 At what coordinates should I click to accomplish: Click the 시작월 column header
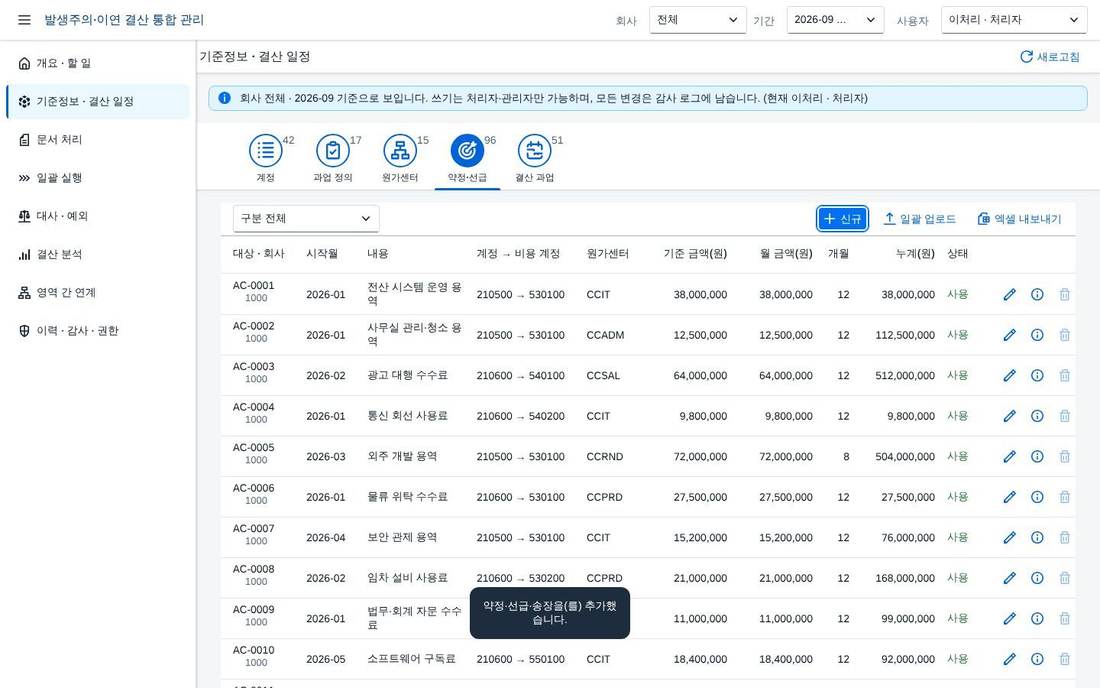tap(322, 254)
